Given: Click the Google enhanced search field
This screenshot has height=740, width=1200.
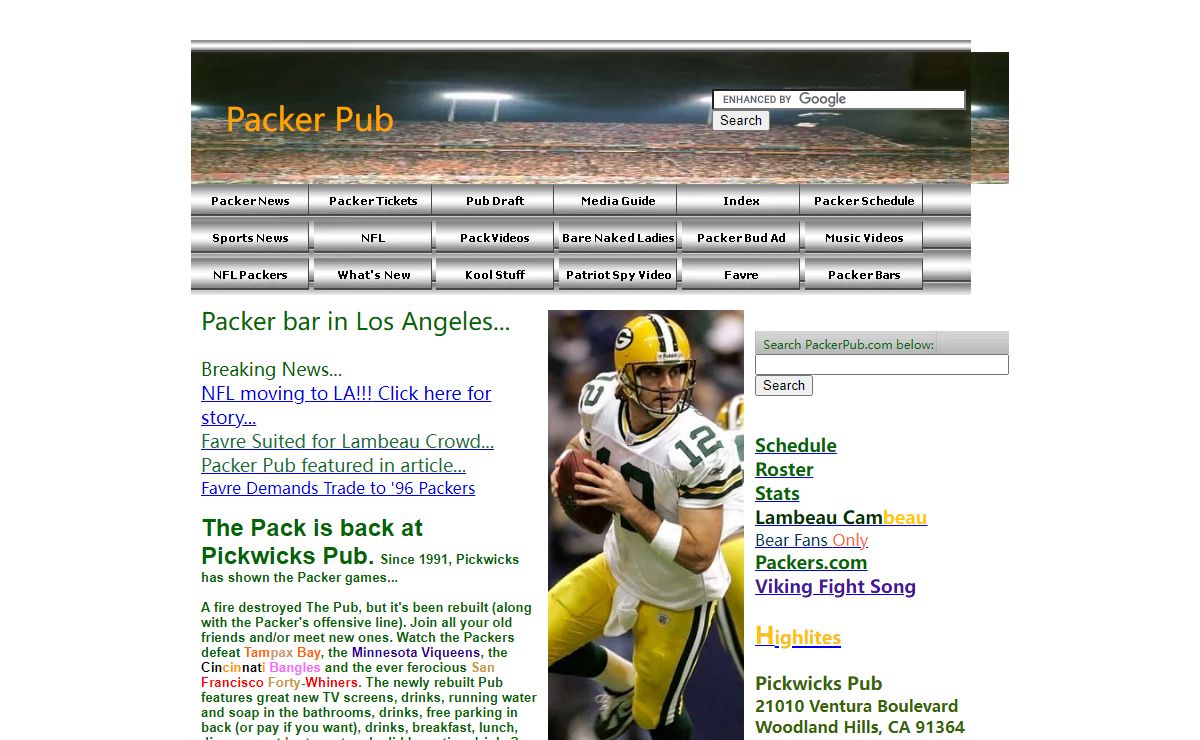Looking at the screenshot, I should coord(839,99).
